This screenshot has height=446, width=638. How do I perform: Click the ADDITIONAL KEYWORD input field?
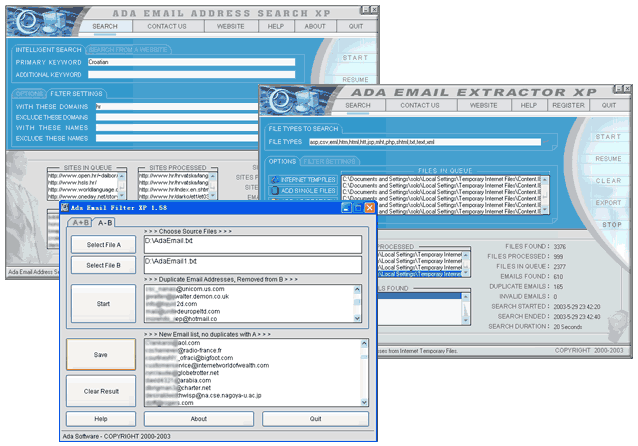(x=191, y=74)
